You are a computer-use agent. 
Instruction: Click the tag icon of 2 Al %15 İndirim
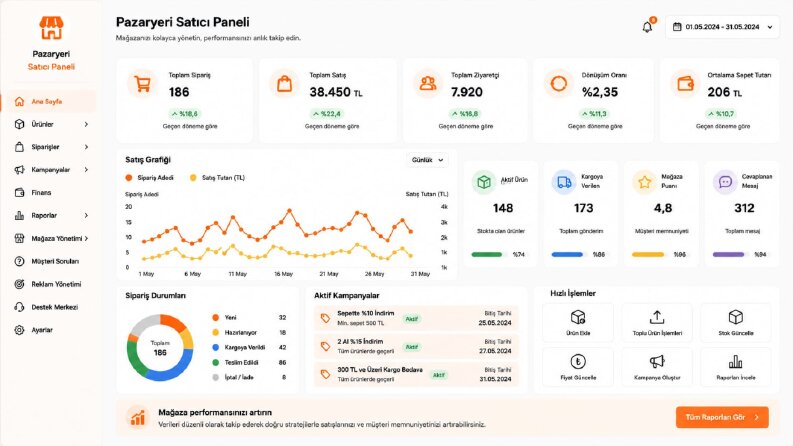tap(325, 346)
